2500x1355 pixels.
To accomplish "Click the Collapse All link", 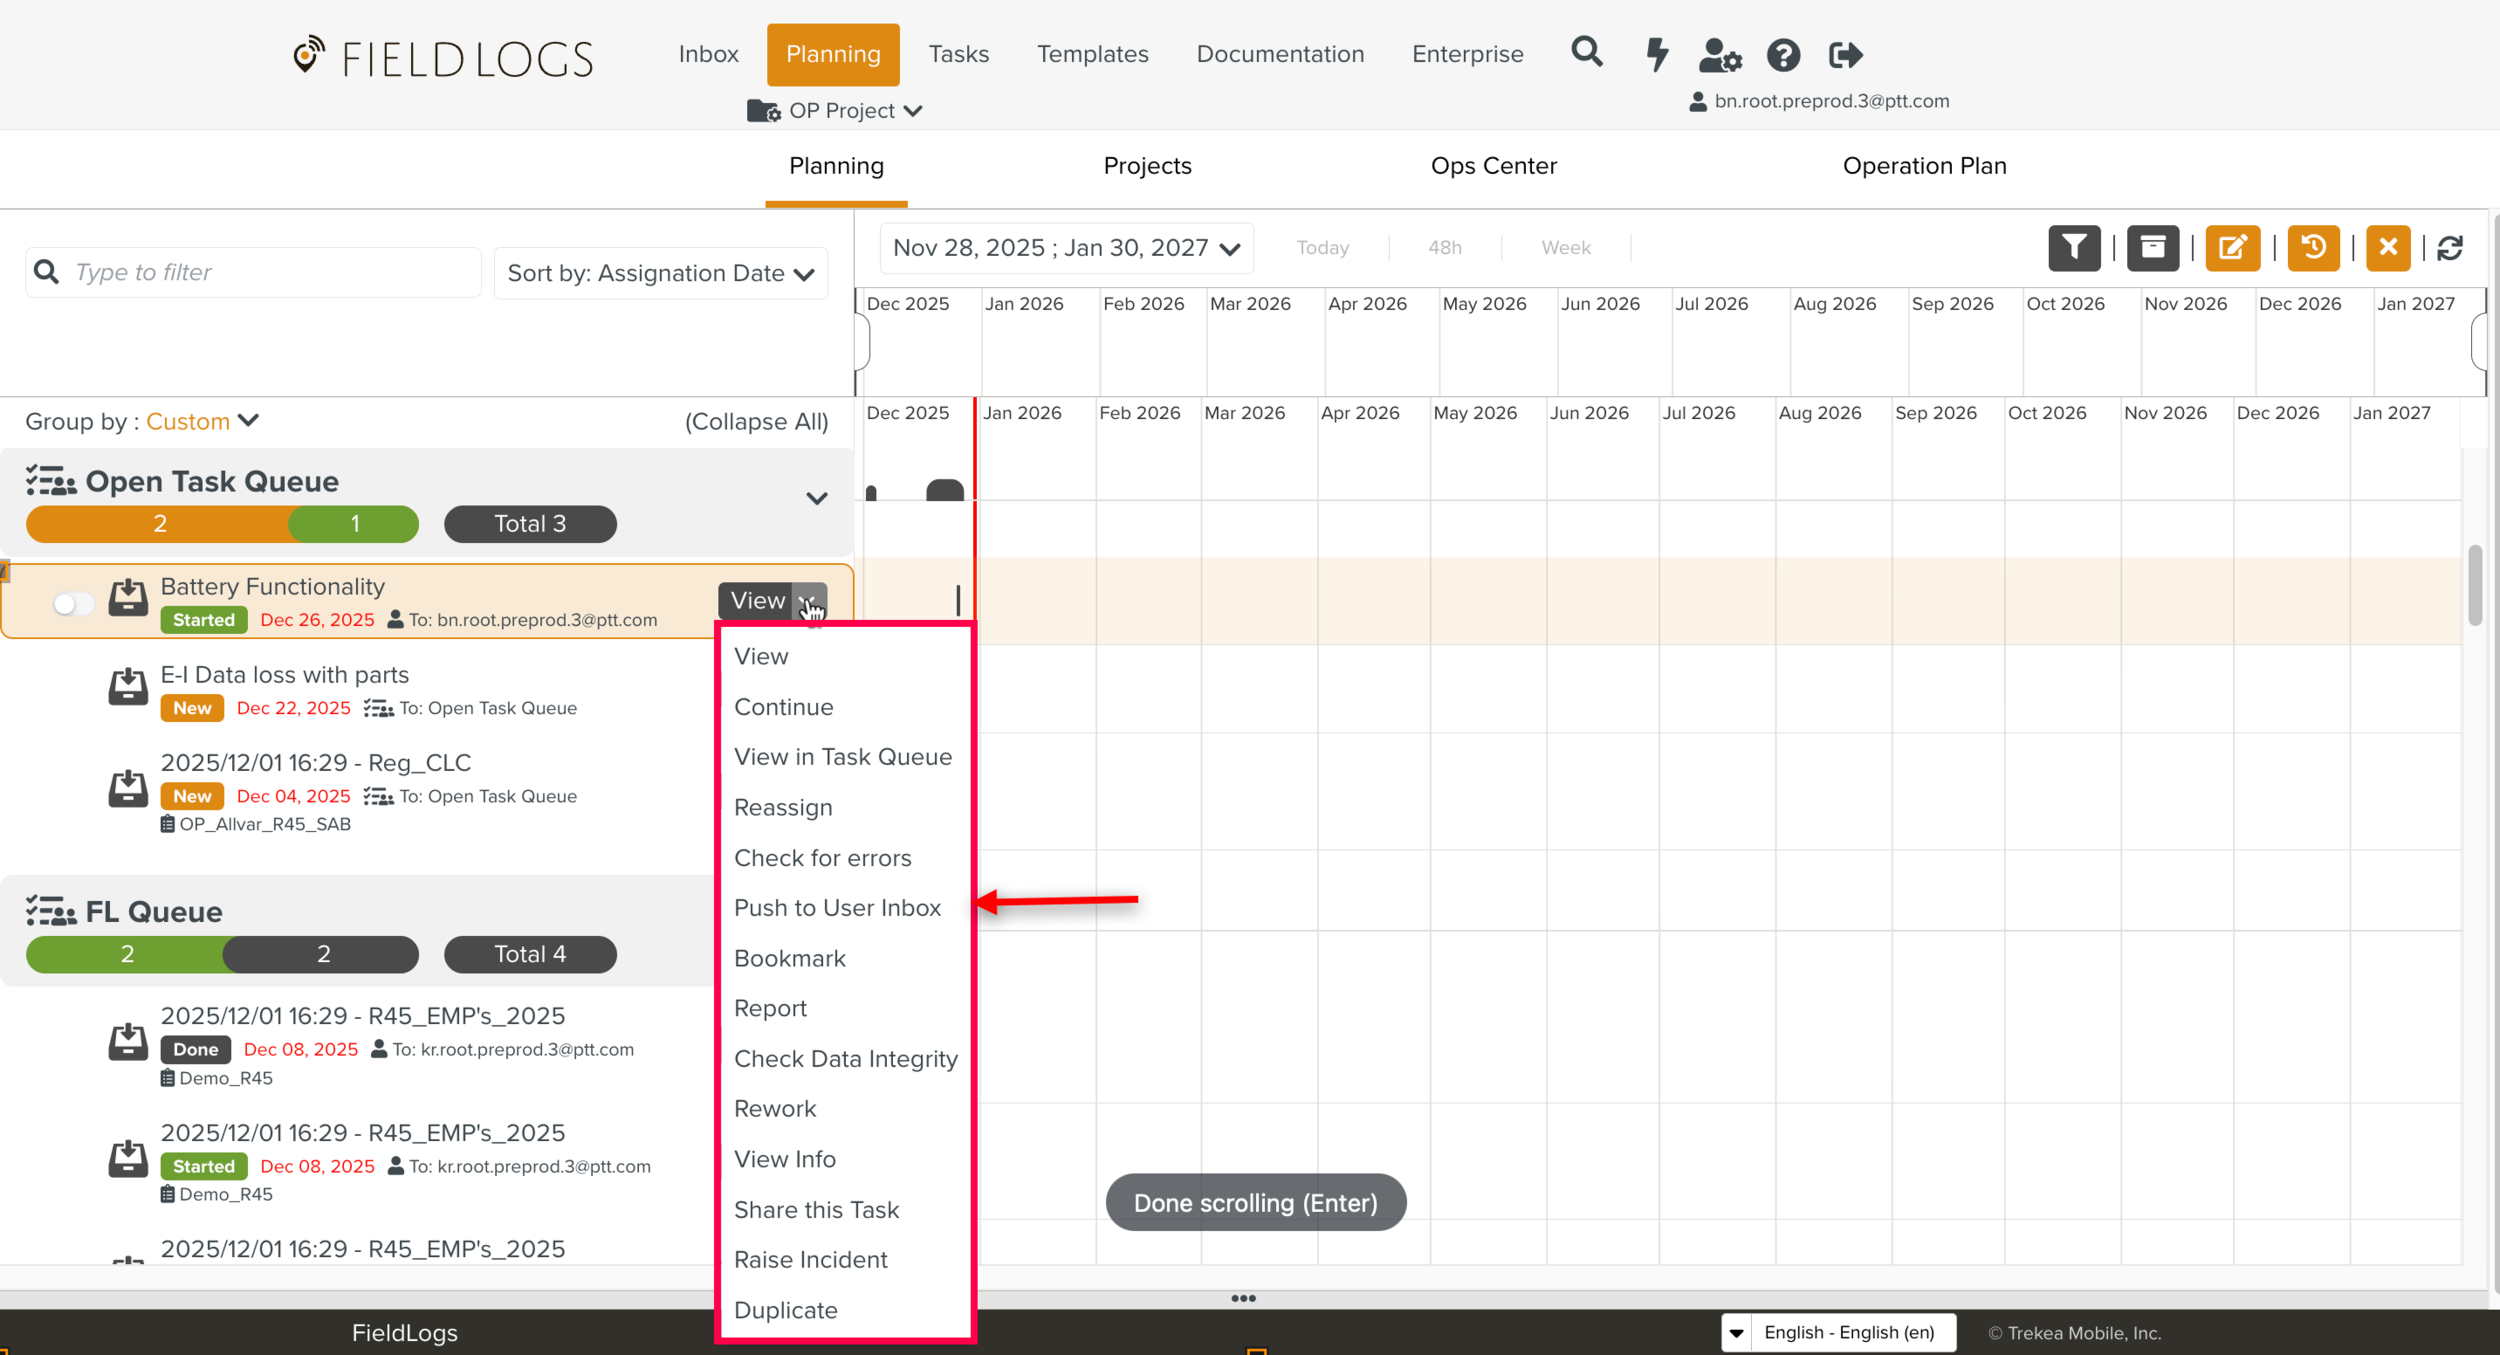I will (756, 422).
